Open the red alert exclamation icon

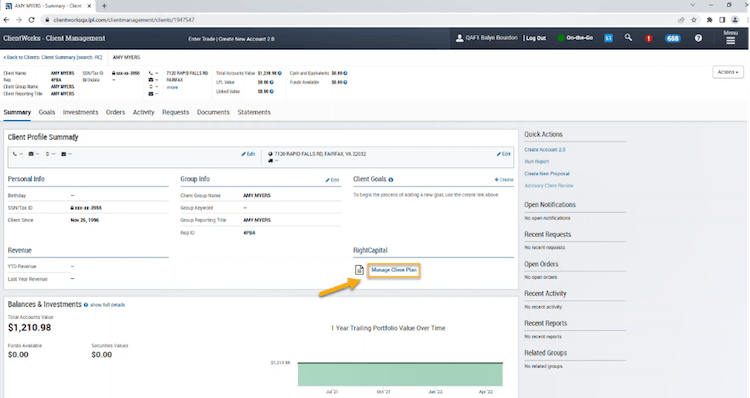click(x=649, y=38)
